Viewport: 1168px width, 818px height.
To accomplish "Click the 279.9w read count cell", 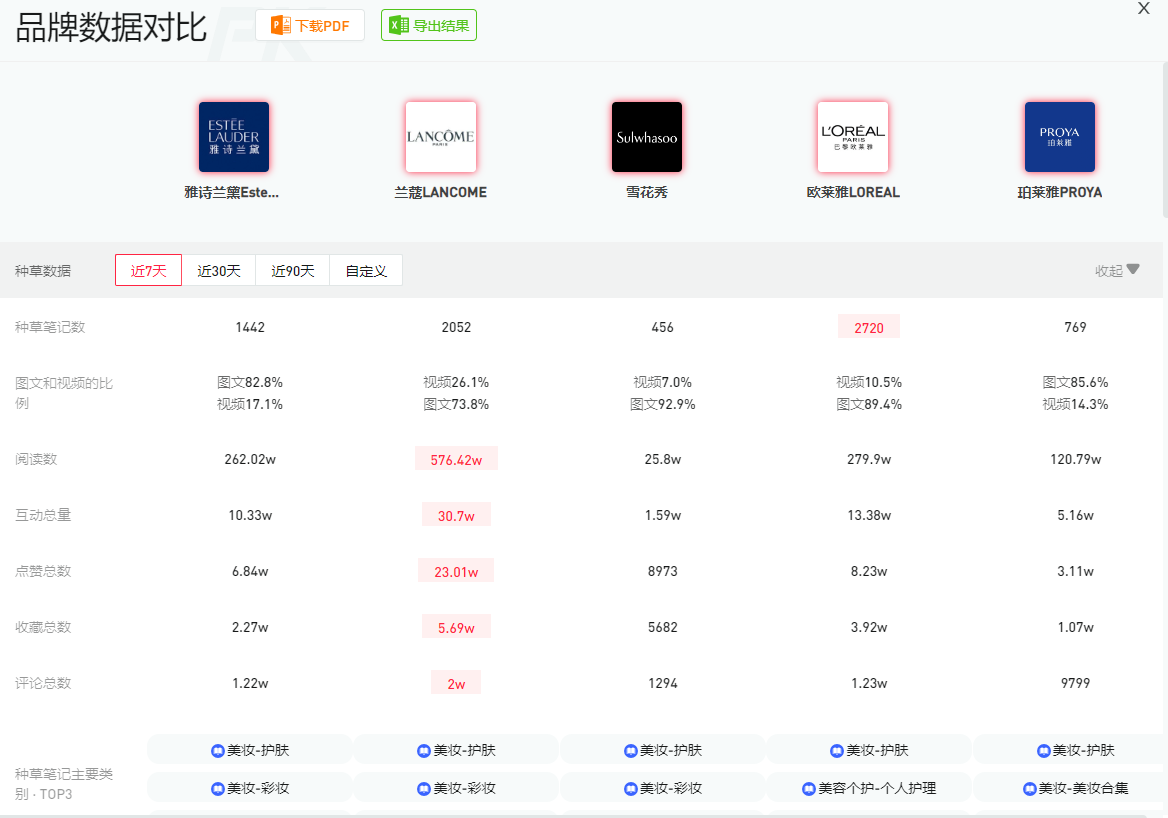I will coord(869,459).
